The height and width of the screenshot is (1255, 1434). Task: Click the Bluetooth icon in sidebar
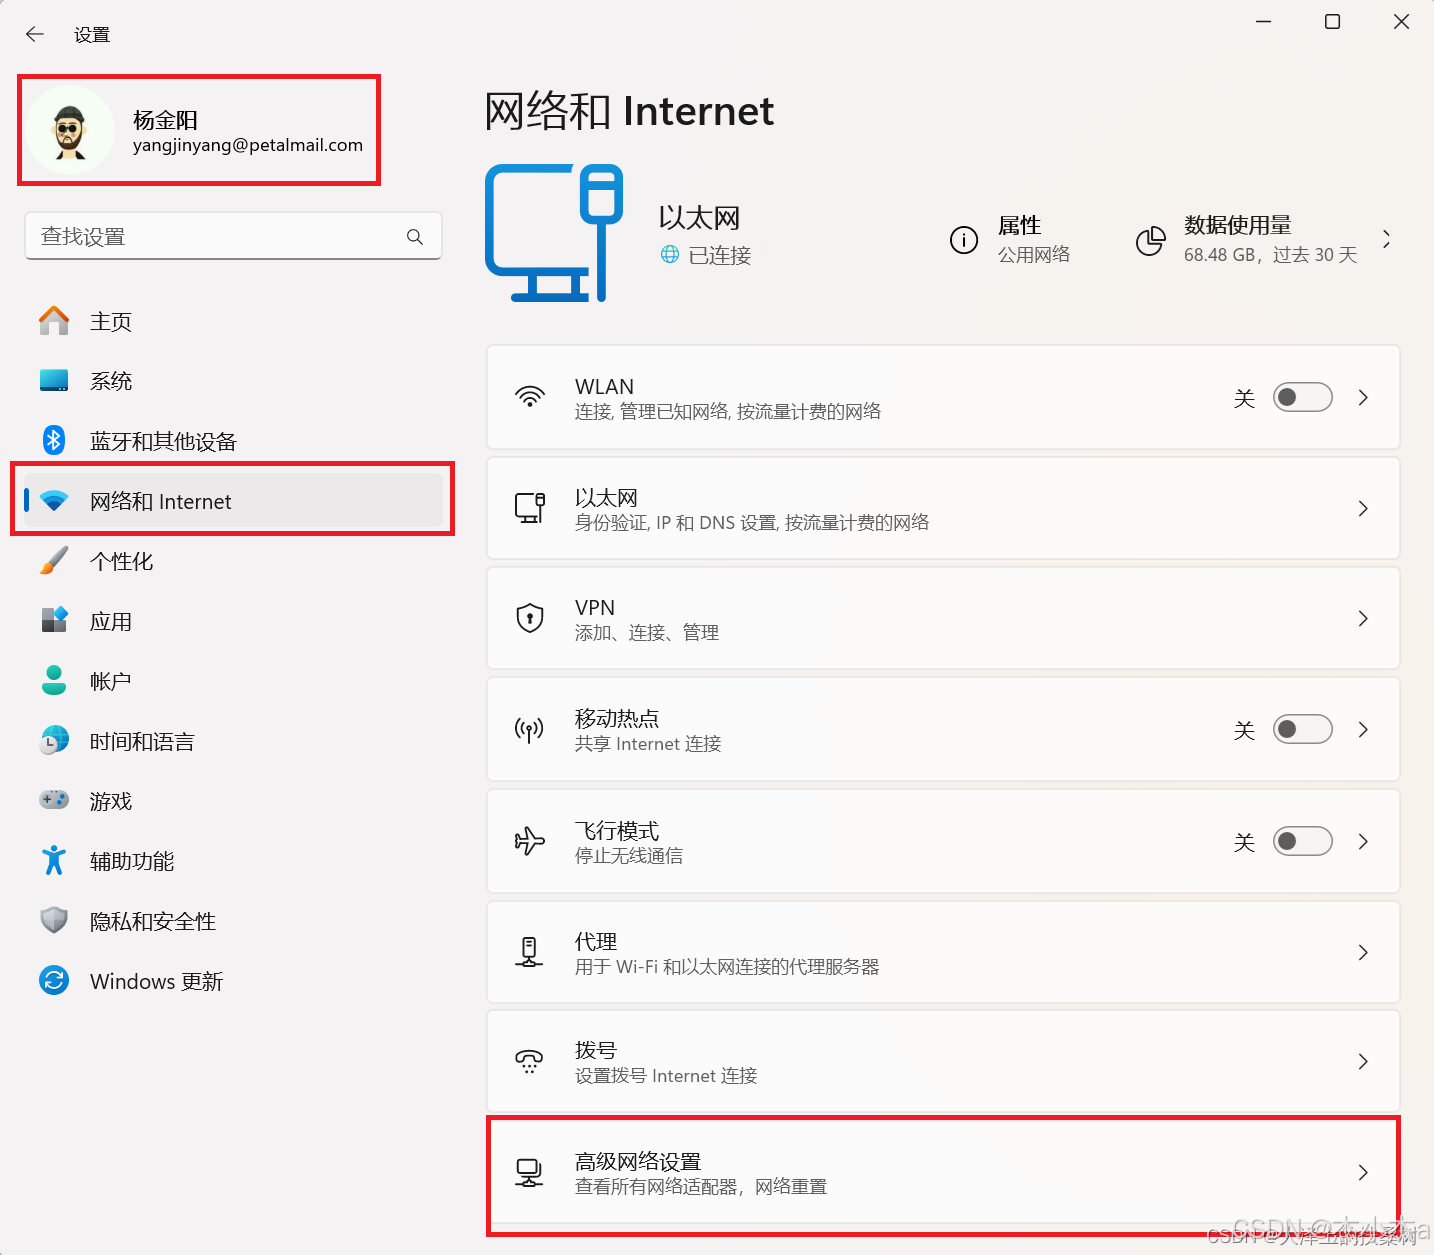click(x=54, y=440)
